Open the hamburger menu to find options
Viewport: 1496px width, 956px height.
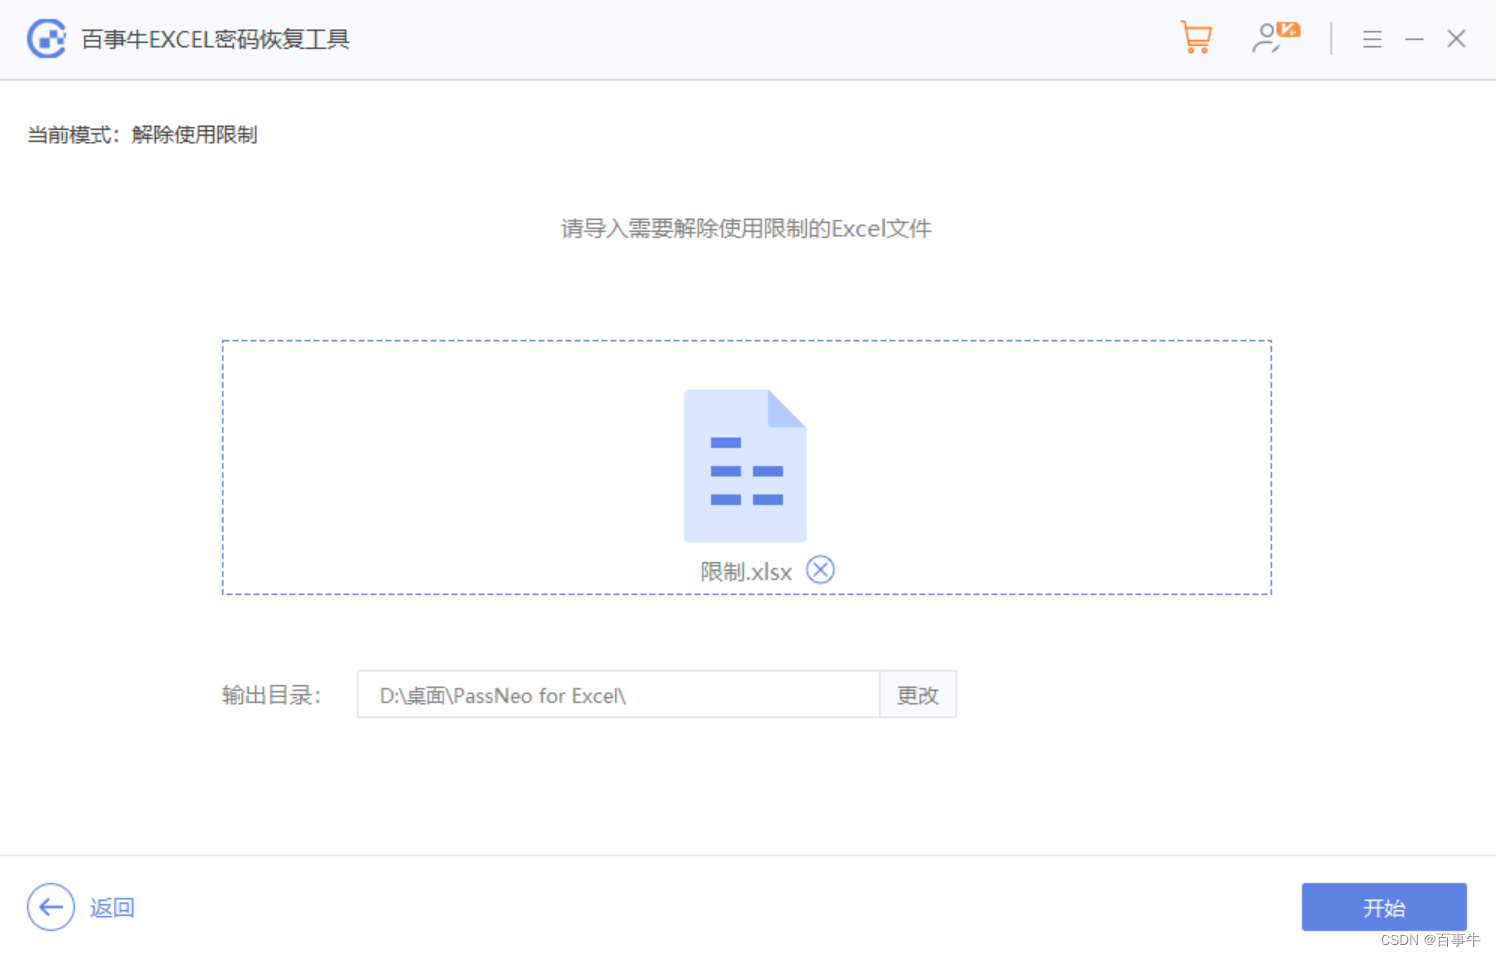(1372, 39)
